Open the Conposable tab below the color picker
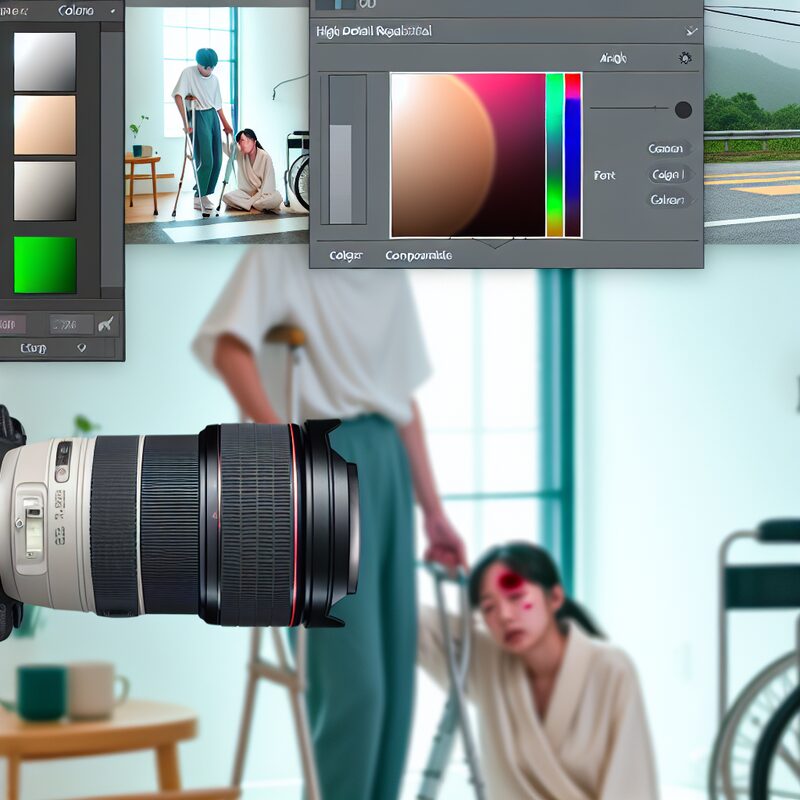 click(x=418, y=256)
